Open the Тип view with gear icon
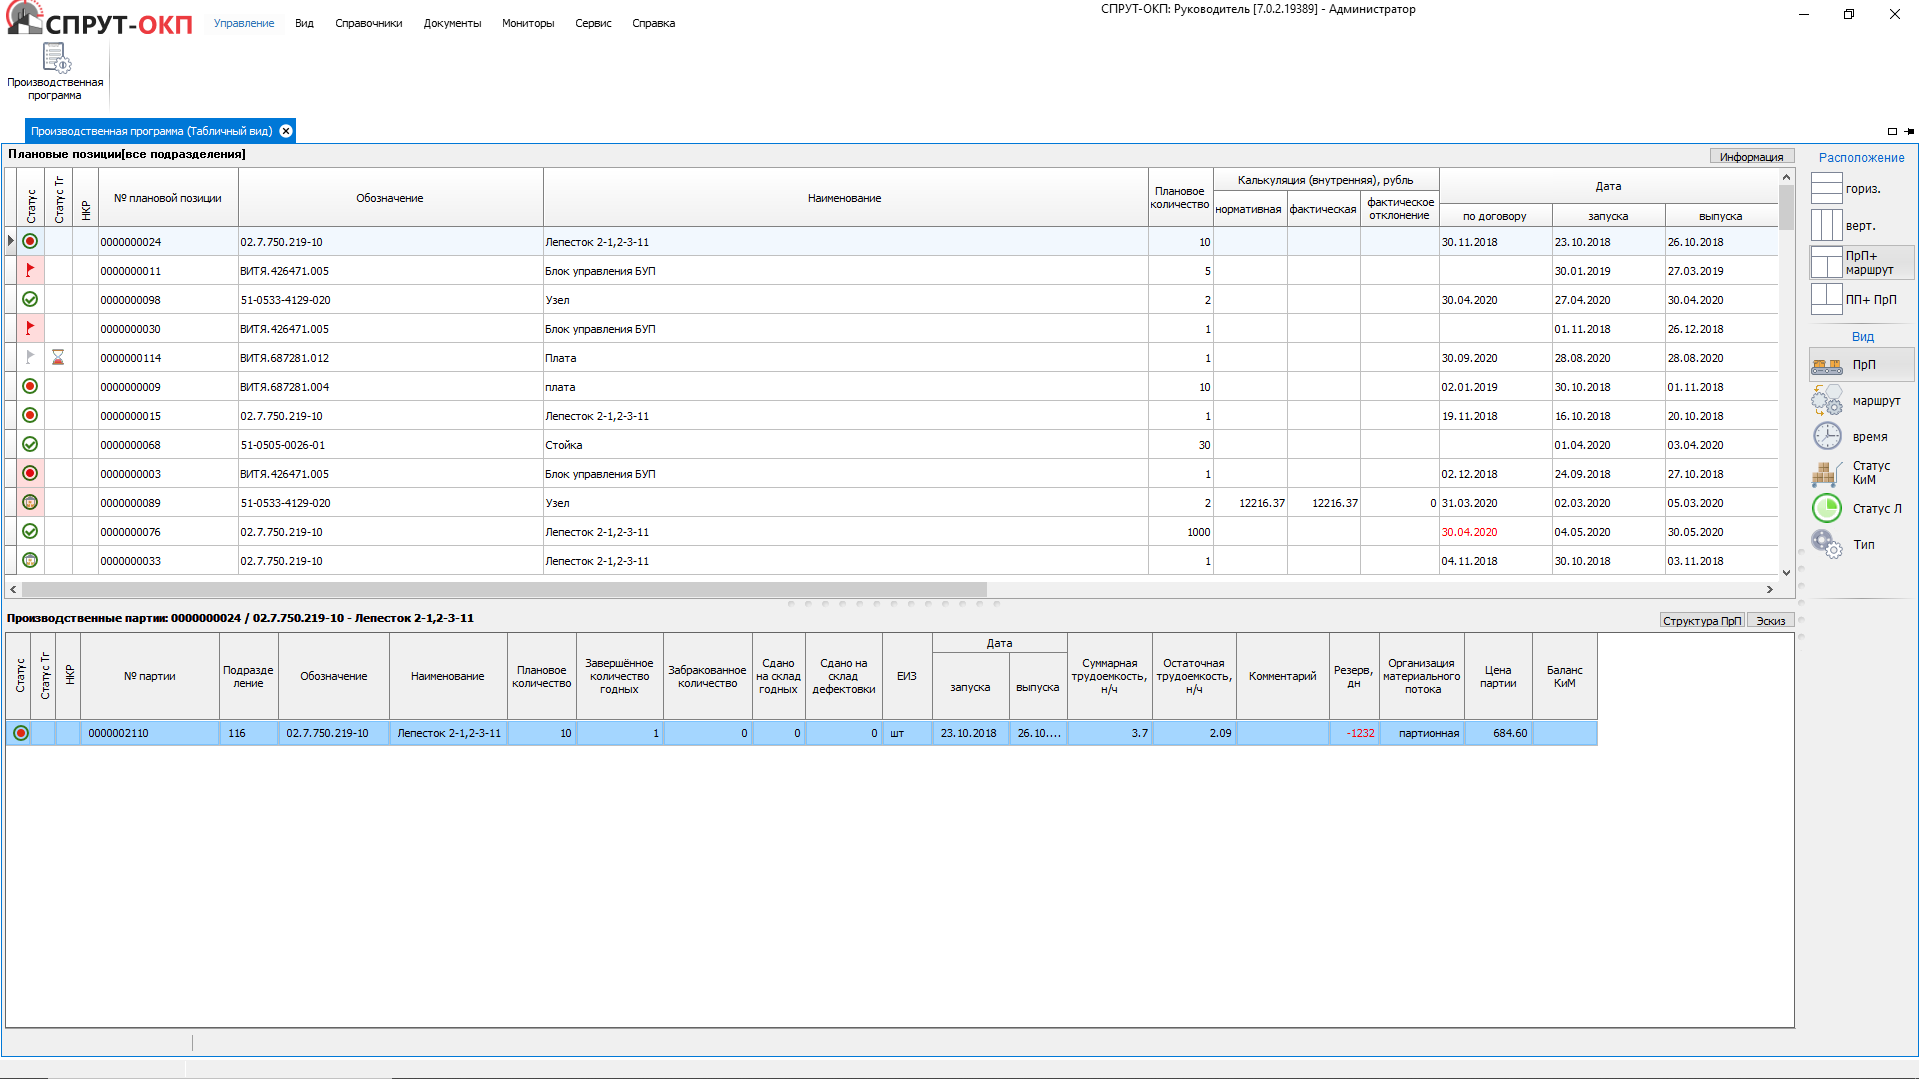Image resolution: width=1919 pixels, height=1079 pixels. (1827, 545)
